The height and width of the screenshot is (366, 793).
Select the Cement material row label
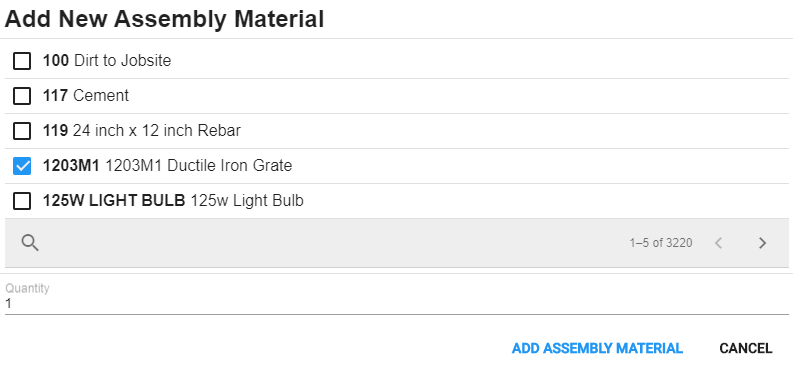[x=85, y=96]
